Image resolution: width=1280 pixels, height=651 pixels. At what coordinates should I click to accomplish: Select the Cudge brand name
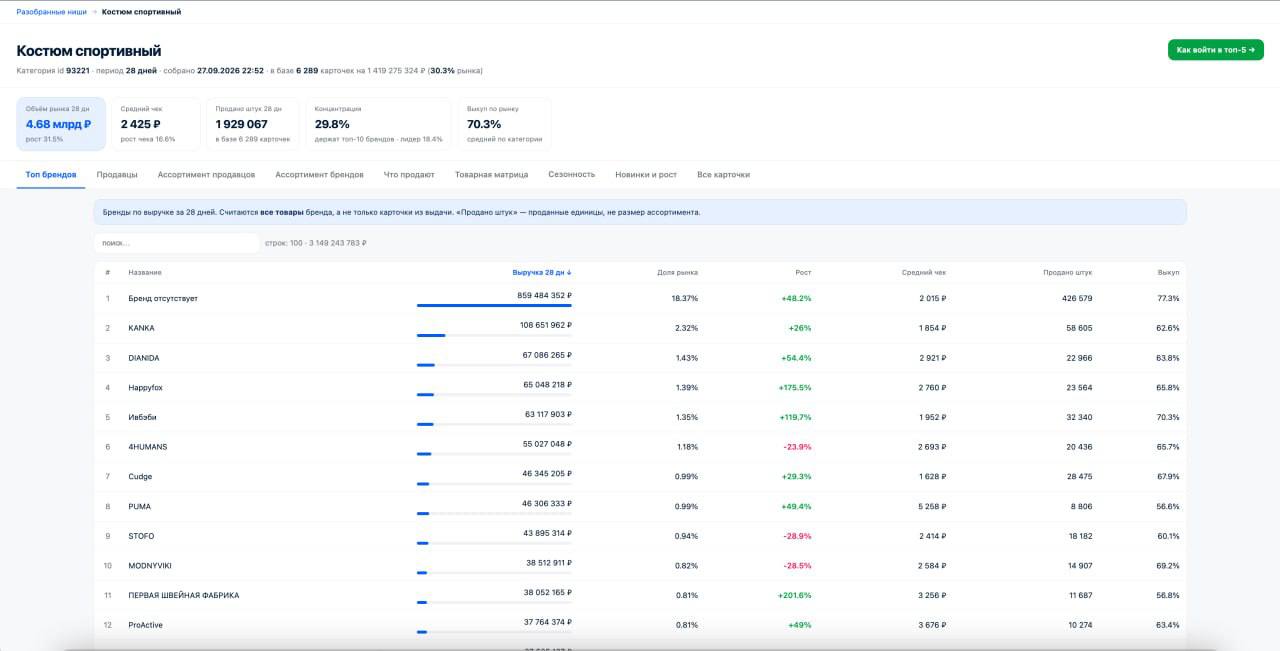(x=140, y=477)
